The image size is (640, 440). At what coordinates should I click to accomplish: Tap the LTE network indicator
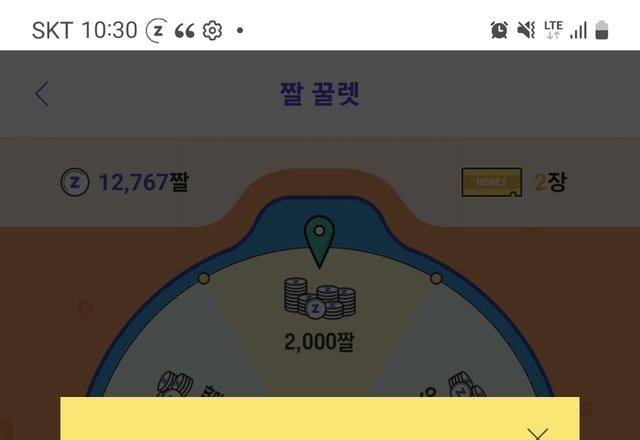coord(553,30)
